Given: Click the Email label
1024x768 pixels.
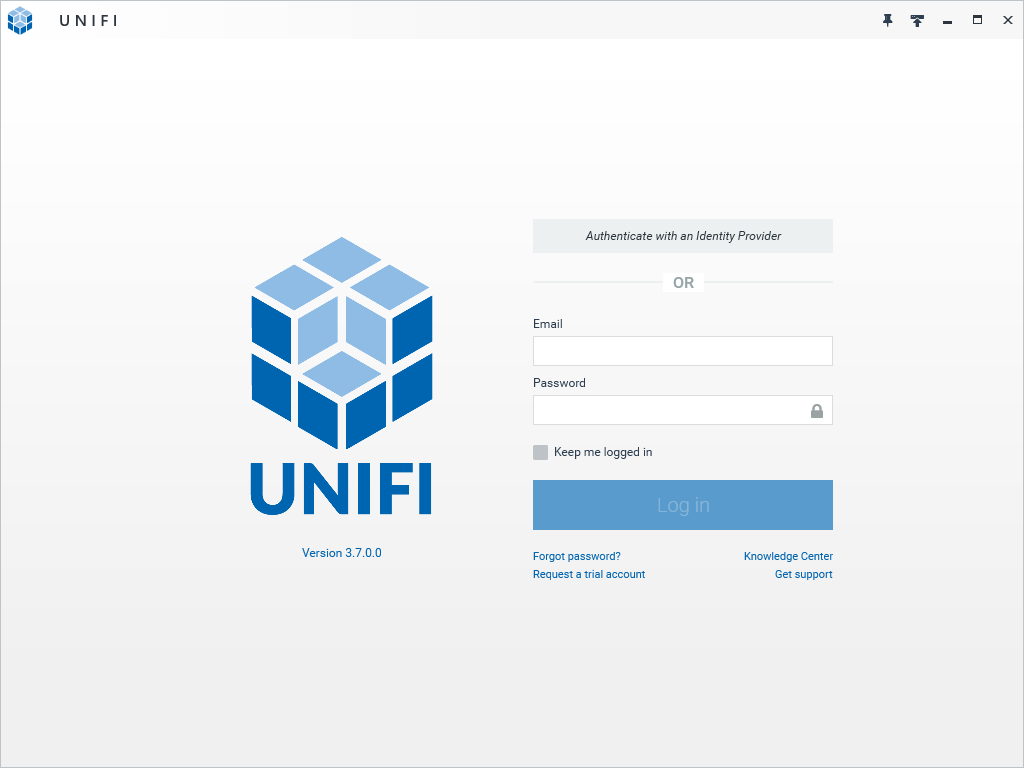Looking at the screenshot, I should pos(547,324).
